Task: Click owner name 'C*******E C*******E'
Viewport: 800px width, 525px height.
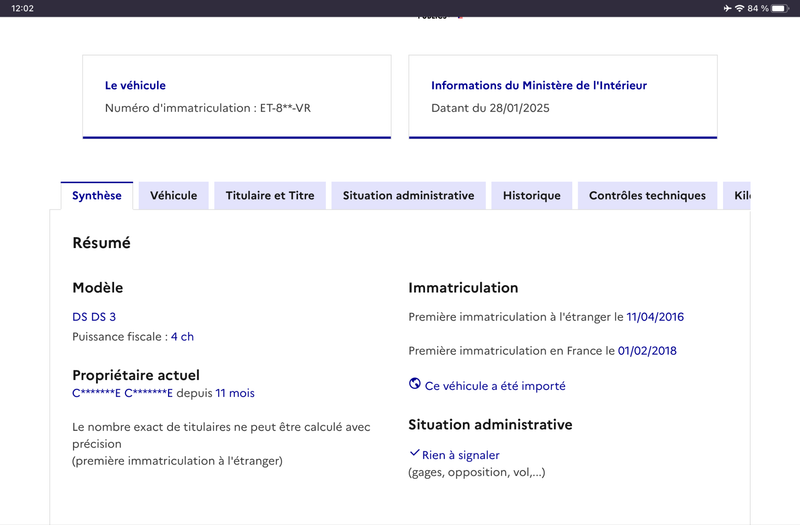Action: (x=122, y=393)
